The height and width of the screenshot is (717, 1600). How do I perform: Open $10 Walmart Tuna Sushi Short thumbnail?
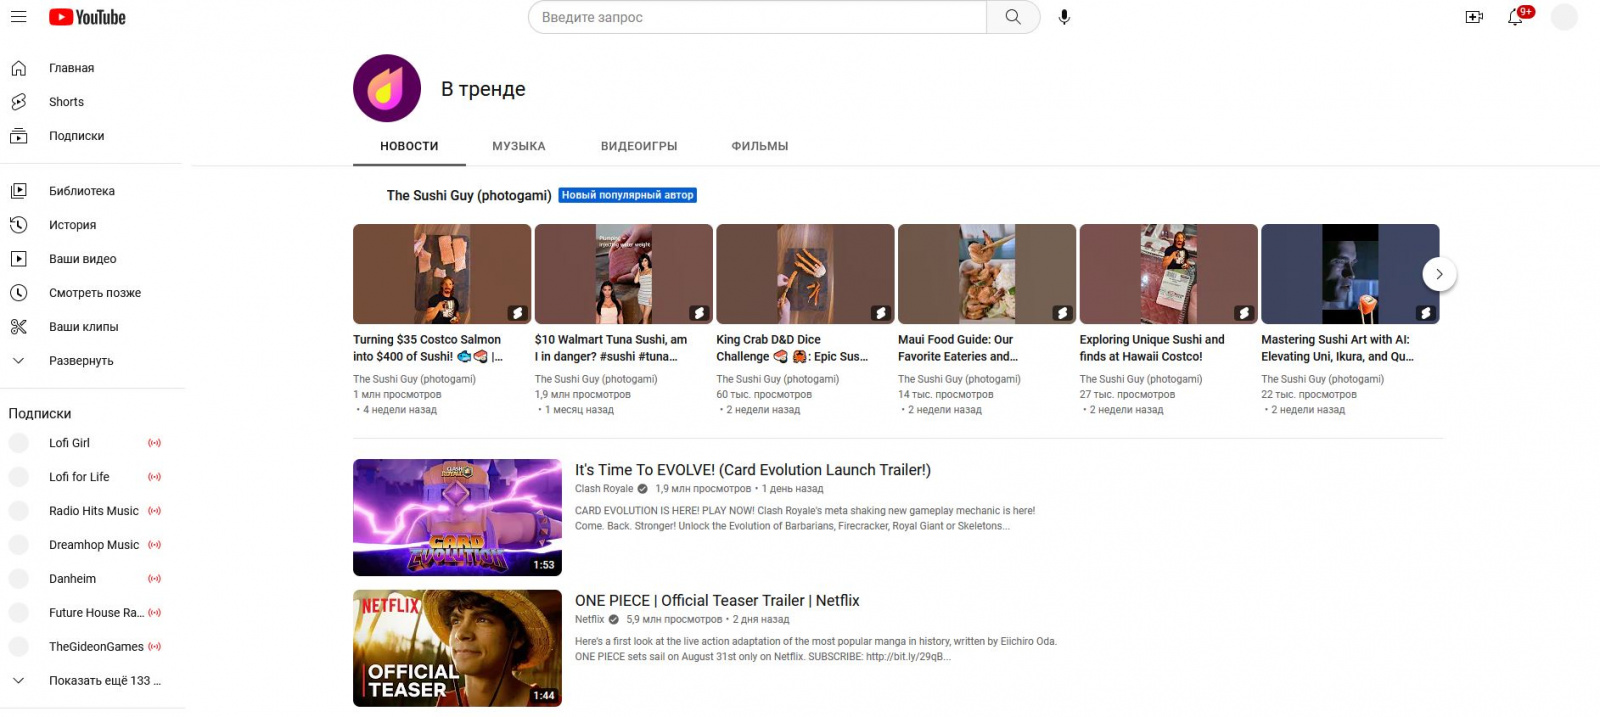[x=624, y=274]
